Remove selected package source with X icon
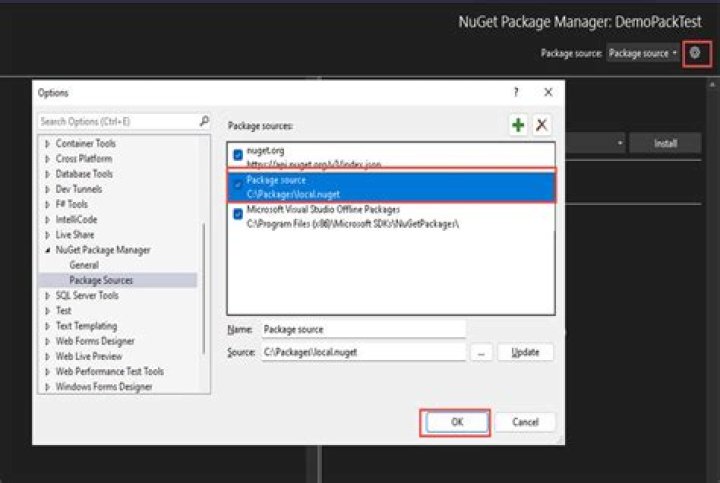 click(542, 125)
